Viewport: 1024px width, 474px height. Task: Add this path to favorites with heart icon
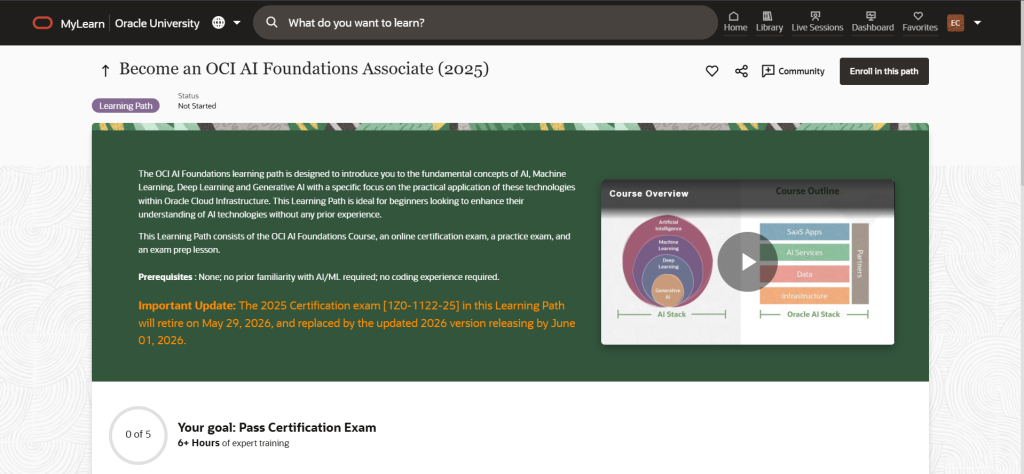pos(712,71)
